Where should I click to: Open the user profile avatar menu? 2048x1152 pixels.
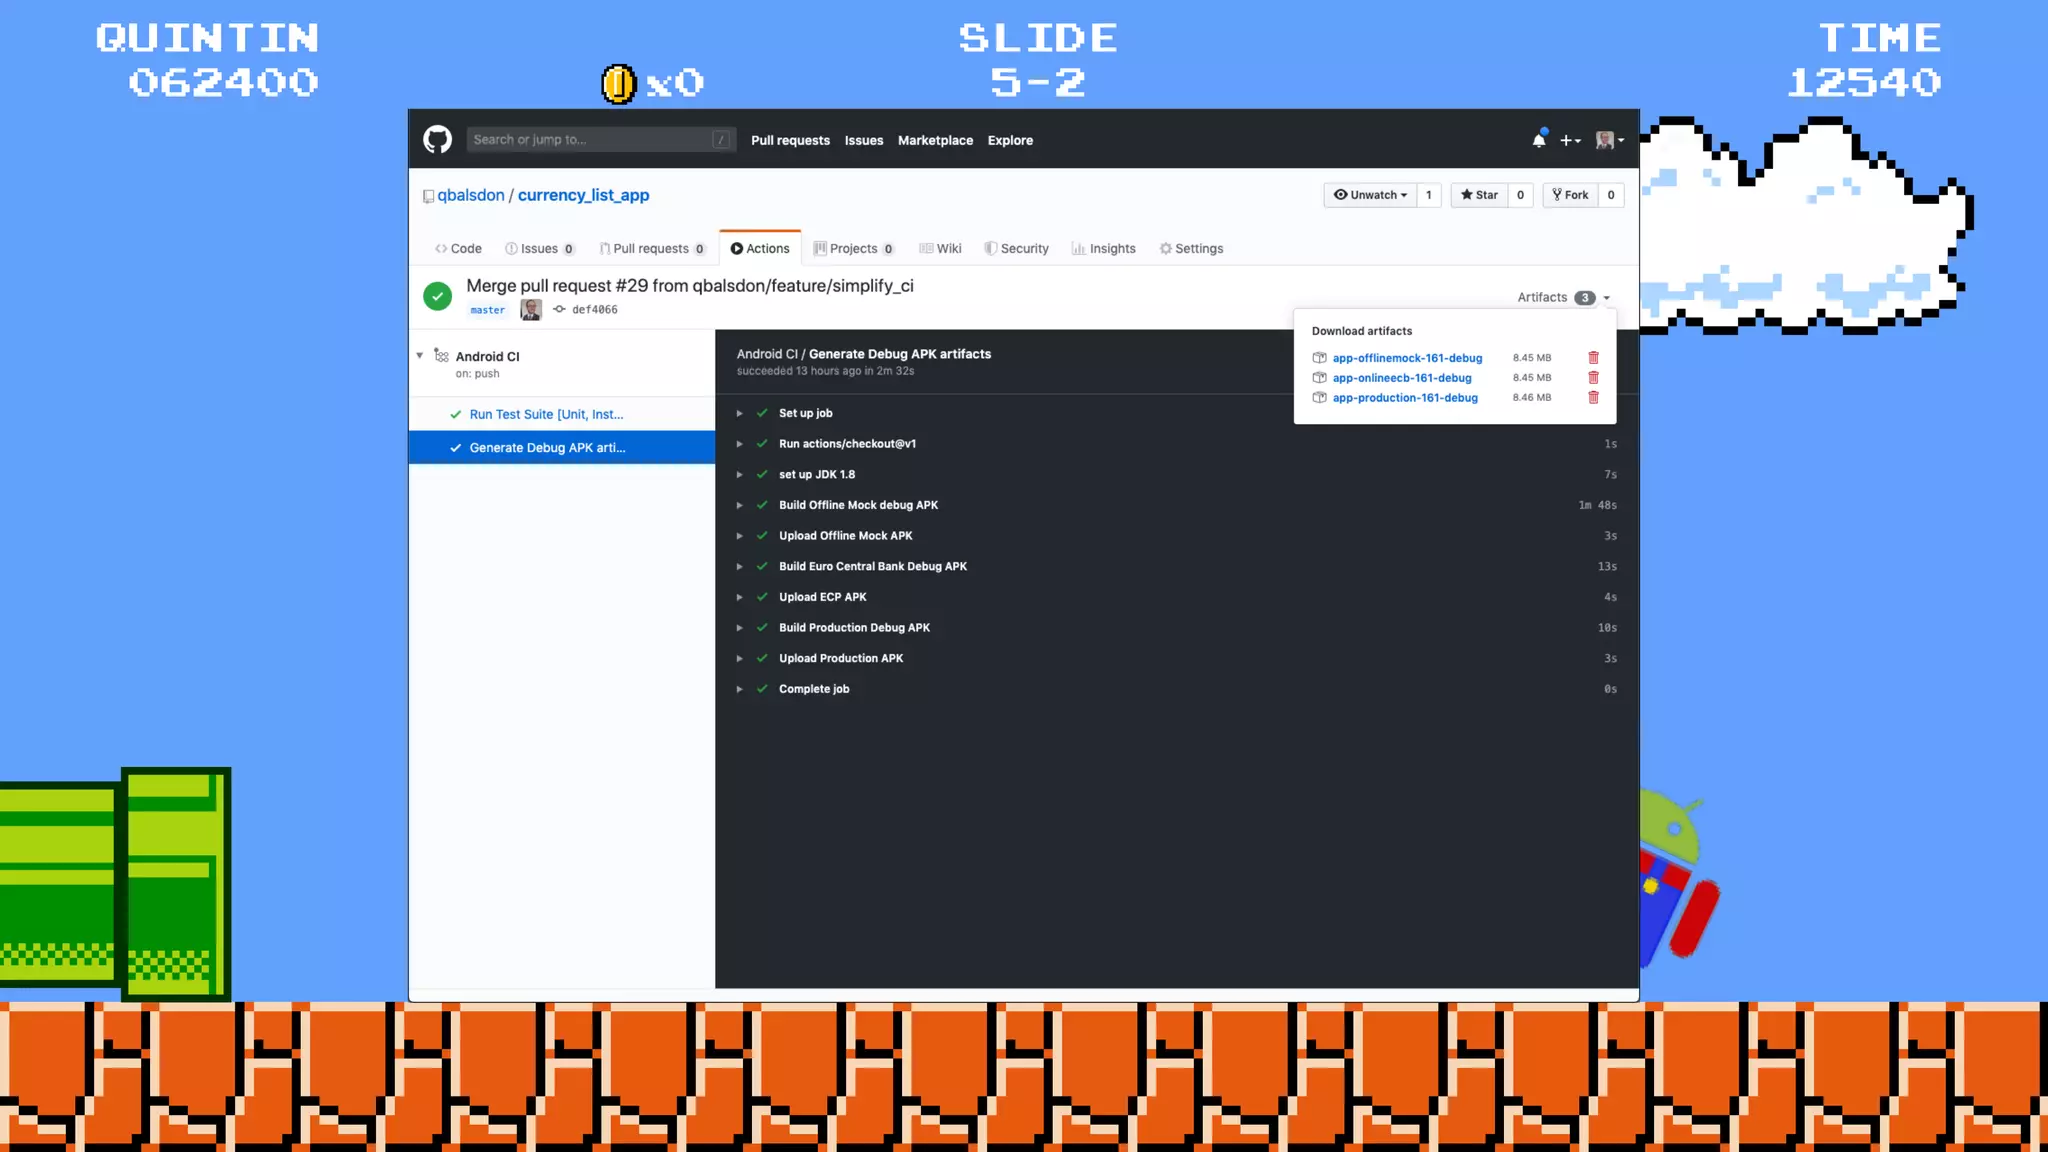1609,140
